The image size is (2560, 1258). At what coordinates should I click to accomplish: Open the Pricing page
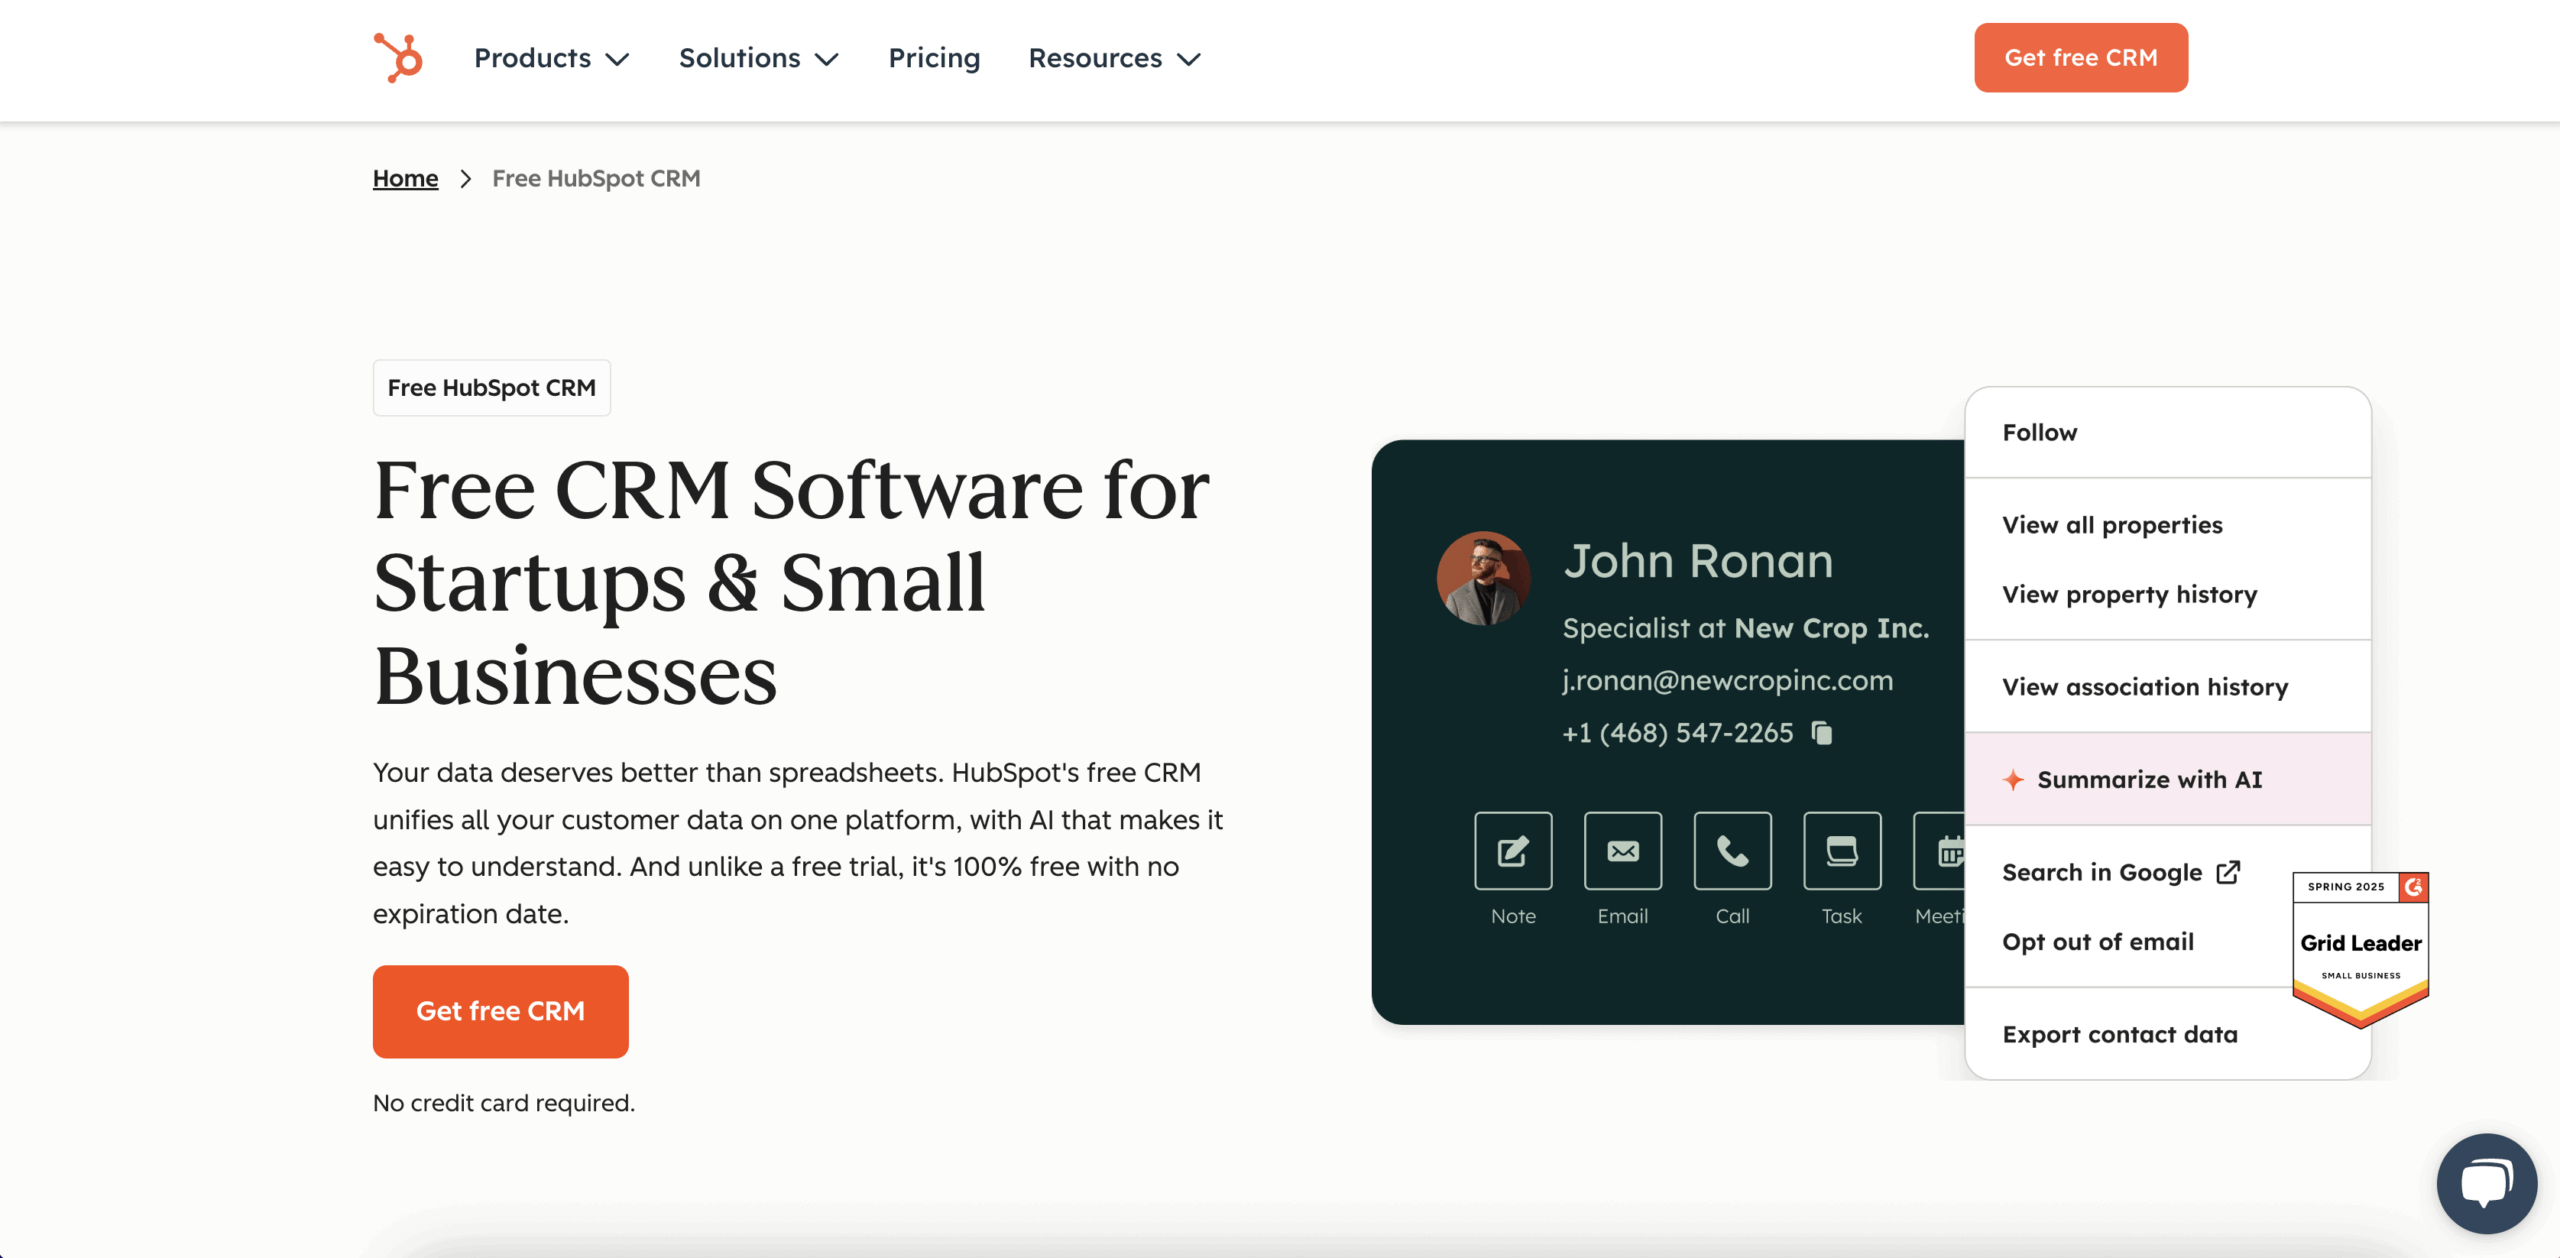coord(934,58)
